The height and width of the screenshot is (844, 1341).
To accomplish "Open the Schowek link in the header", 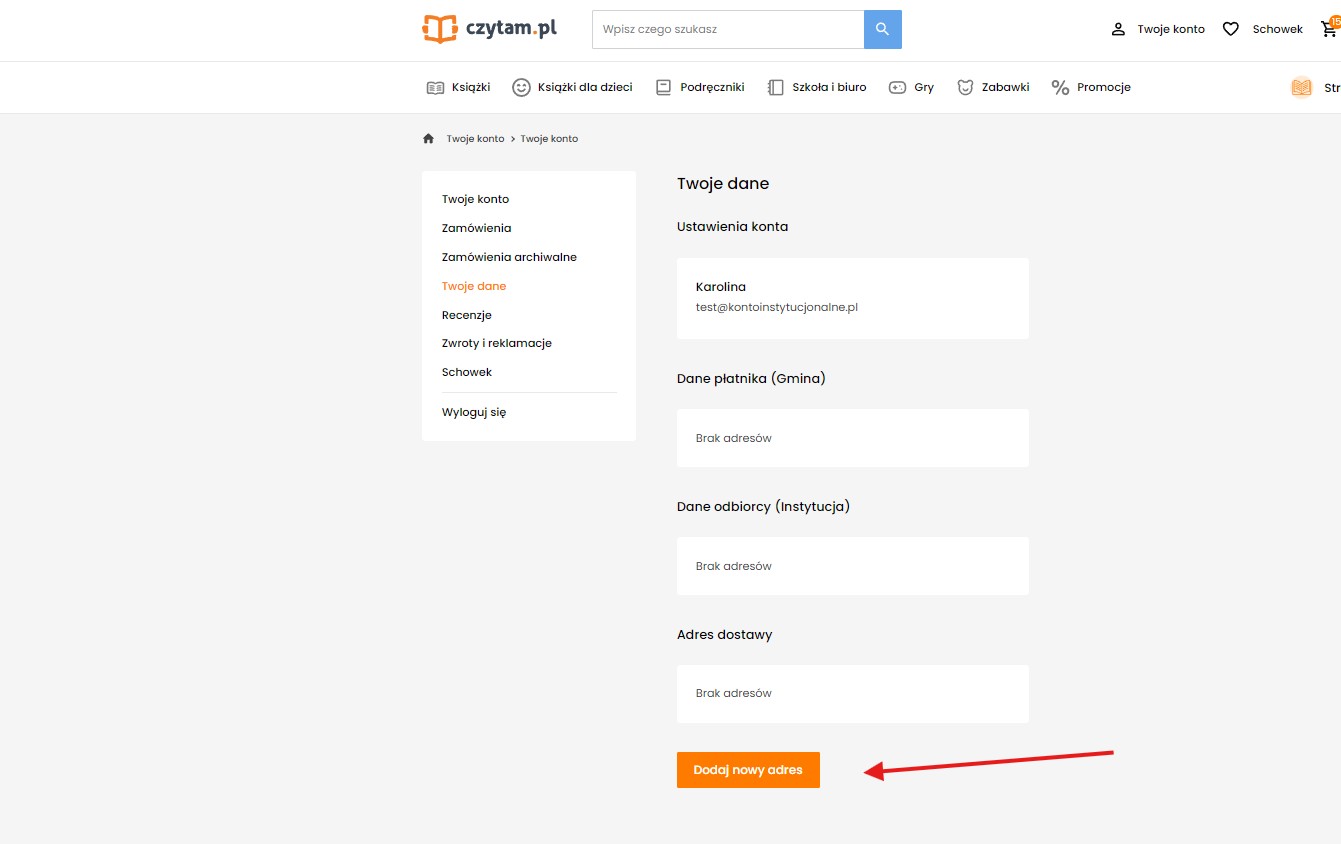I will (1278, 30).
